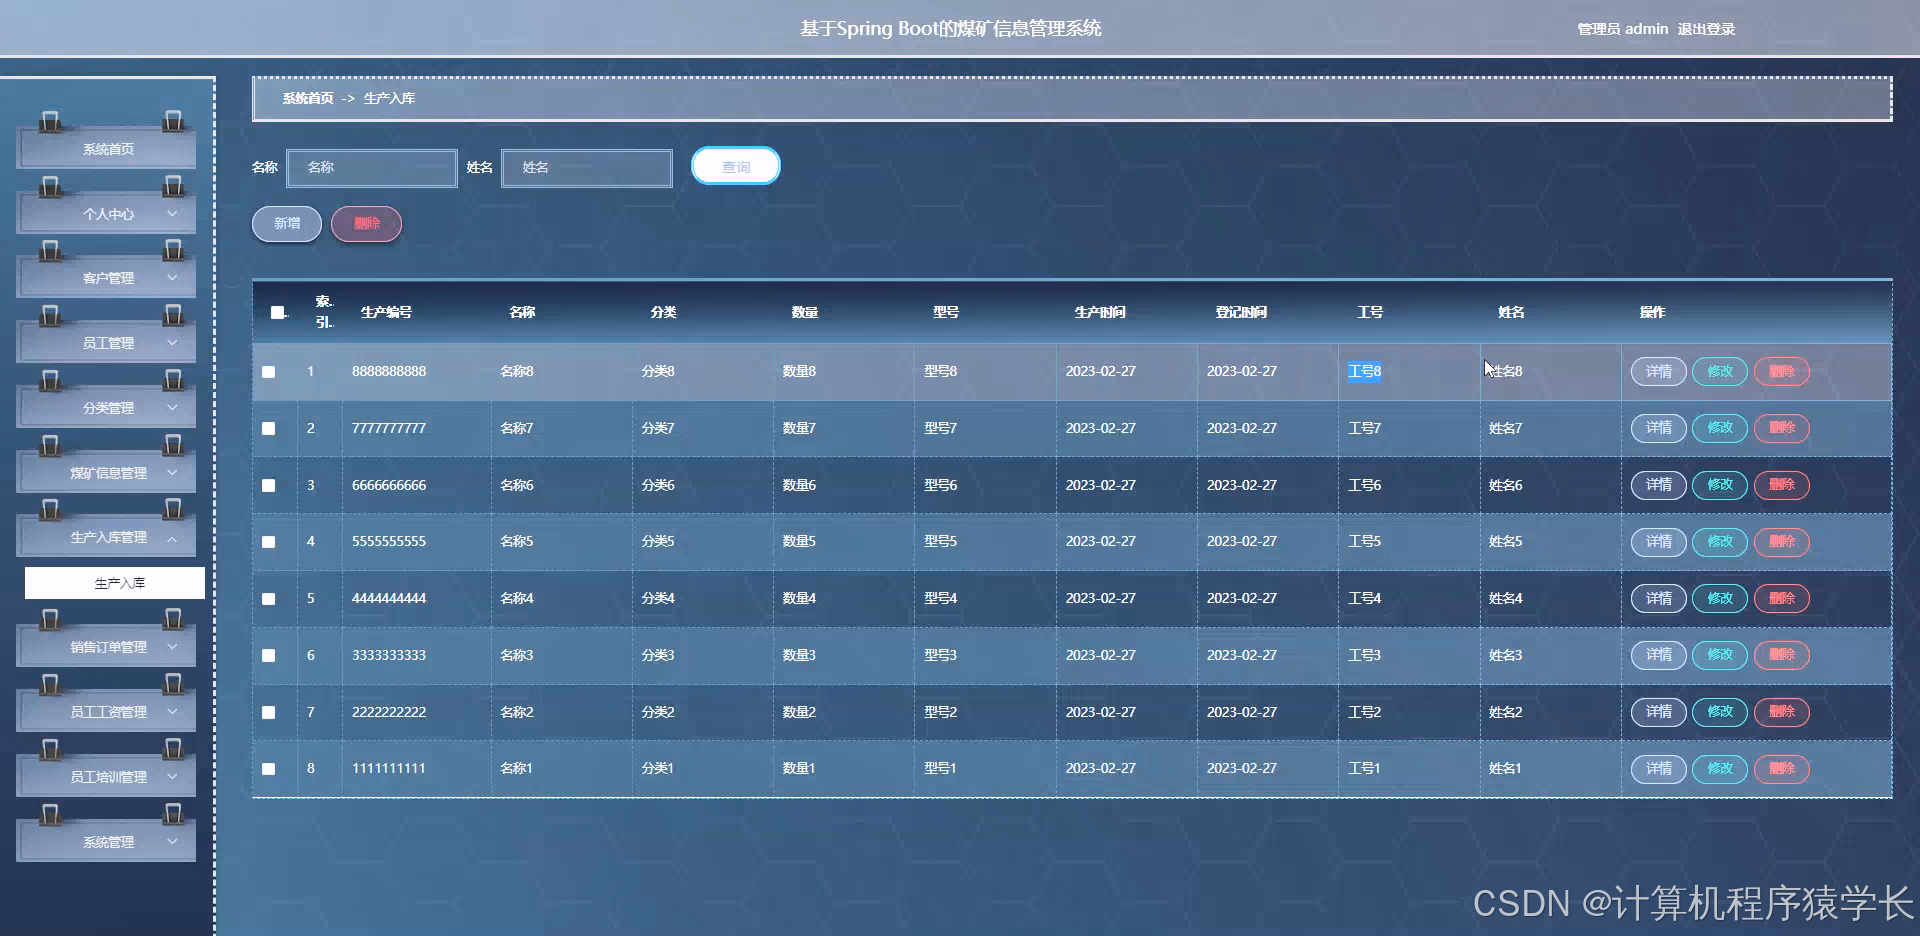Check the row with 3333333333
This screenshot has height=936, width=1920.
[268, 655]
